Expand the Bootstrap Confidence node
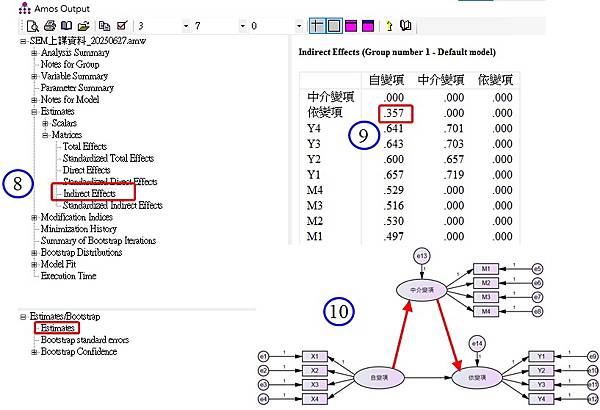 tap(34, 352)
